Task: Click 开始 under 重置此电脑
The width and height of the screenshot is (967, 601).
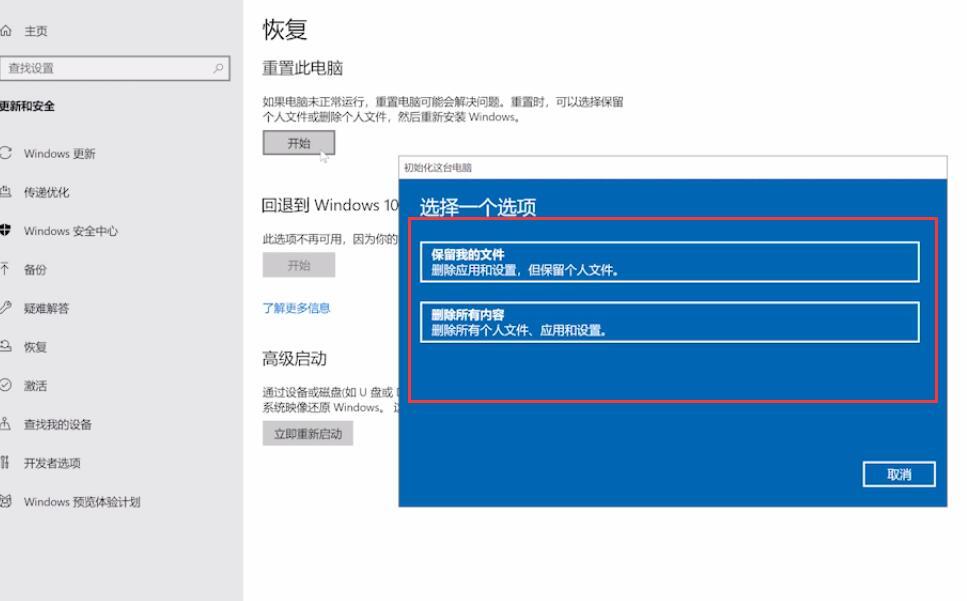Action: 299,143
